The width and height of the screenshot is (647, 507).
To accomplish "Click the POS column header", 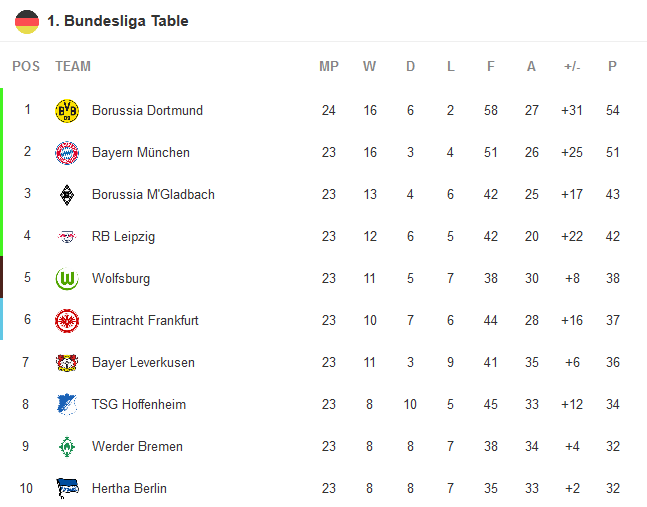I will click(x=26, y=66).
